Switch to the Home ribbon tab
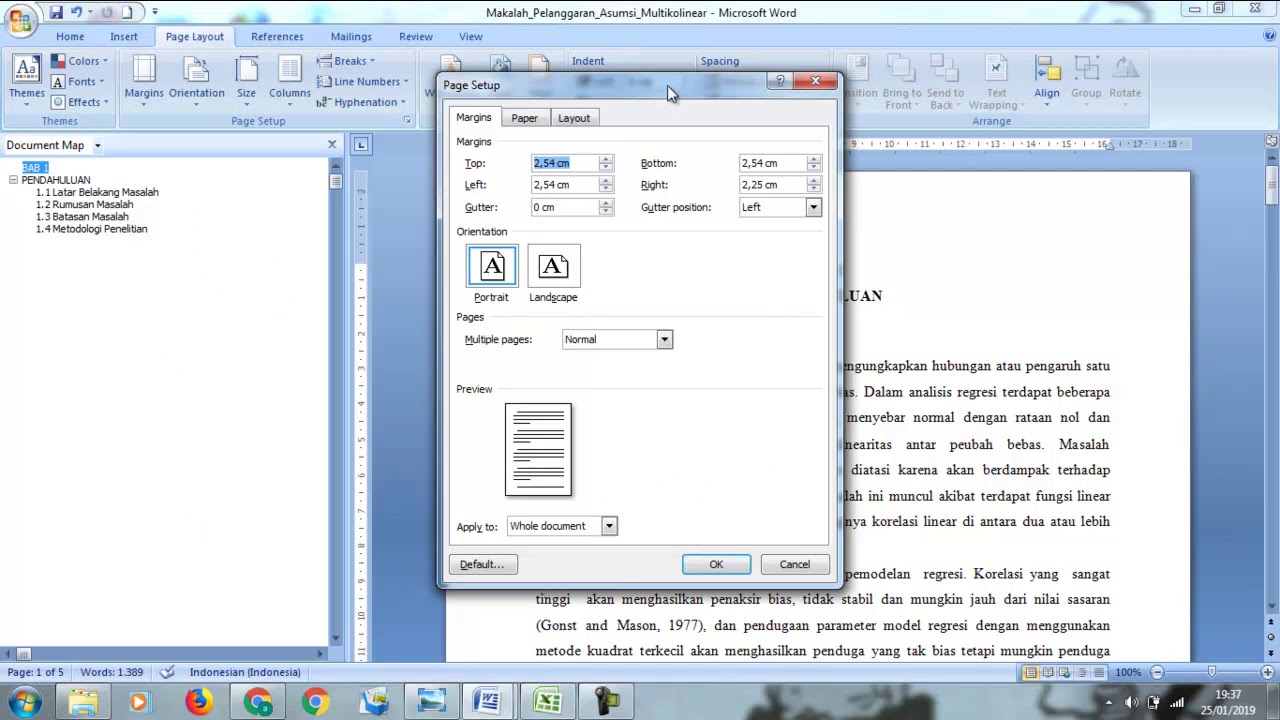 [x=70, y=37]
